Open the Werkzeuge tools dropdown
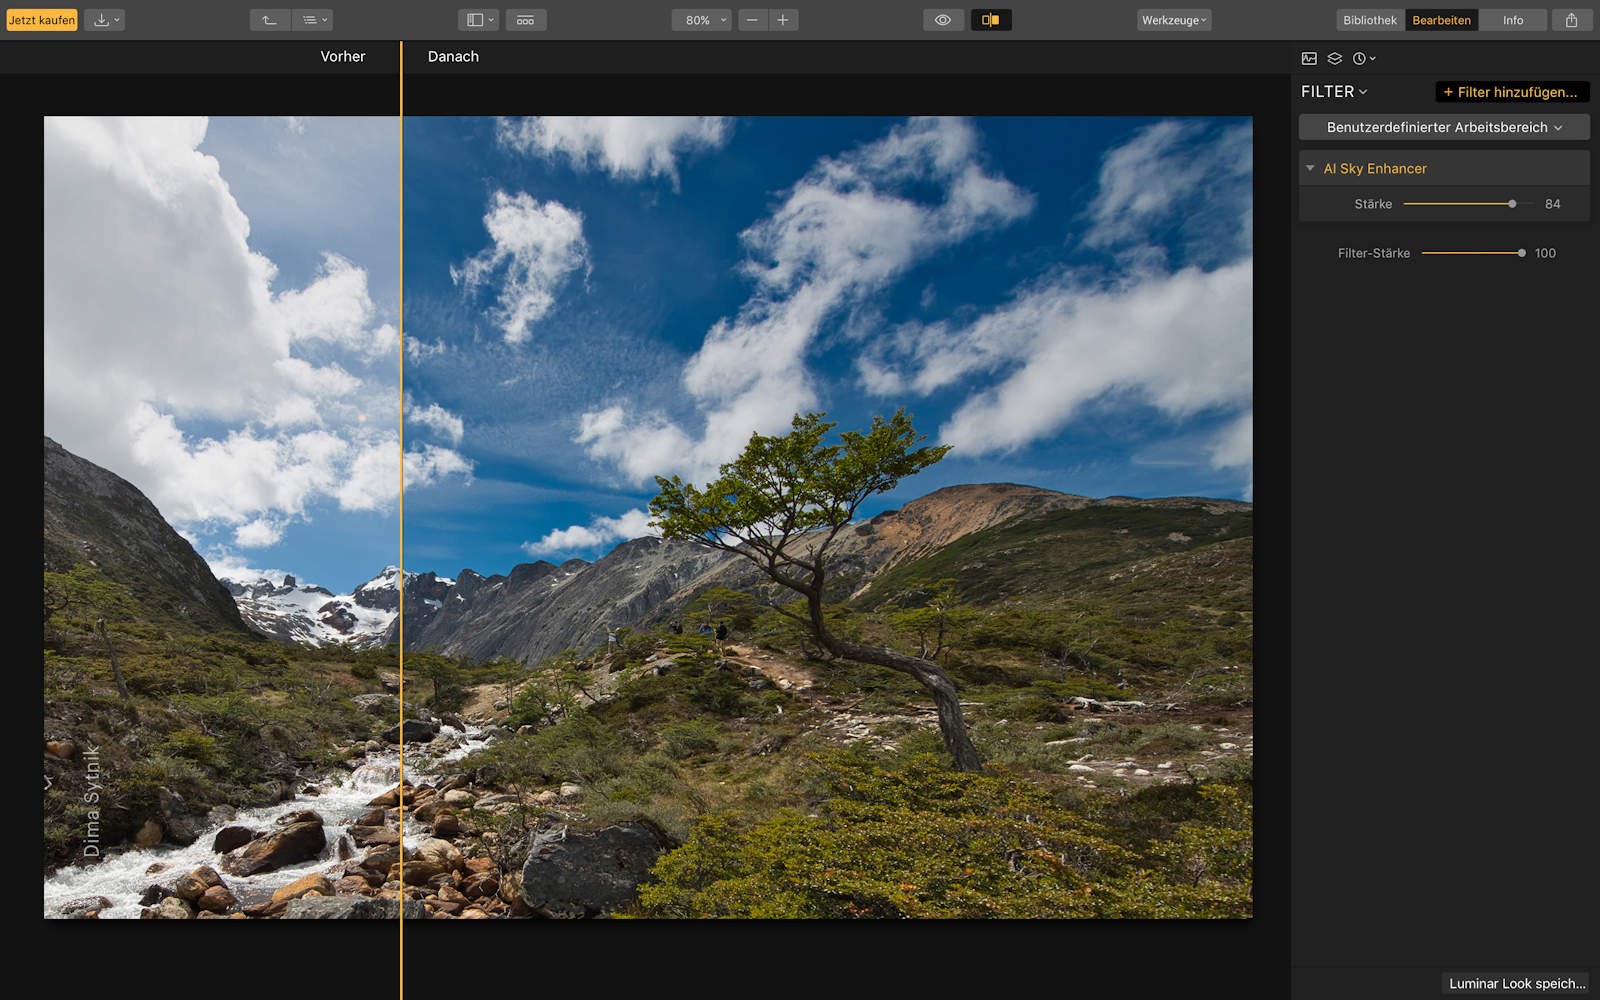The height and width of the screenshot is (1000, 1600). point(1173,20)
